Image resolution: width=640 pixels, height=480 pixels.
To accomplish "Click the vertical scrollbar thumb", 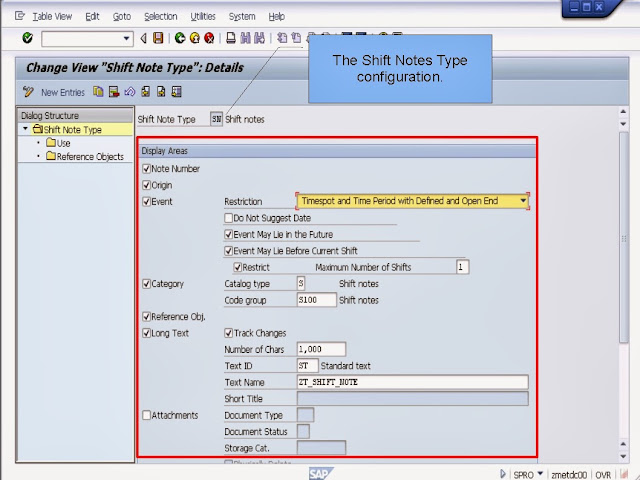I will [623, 238].
